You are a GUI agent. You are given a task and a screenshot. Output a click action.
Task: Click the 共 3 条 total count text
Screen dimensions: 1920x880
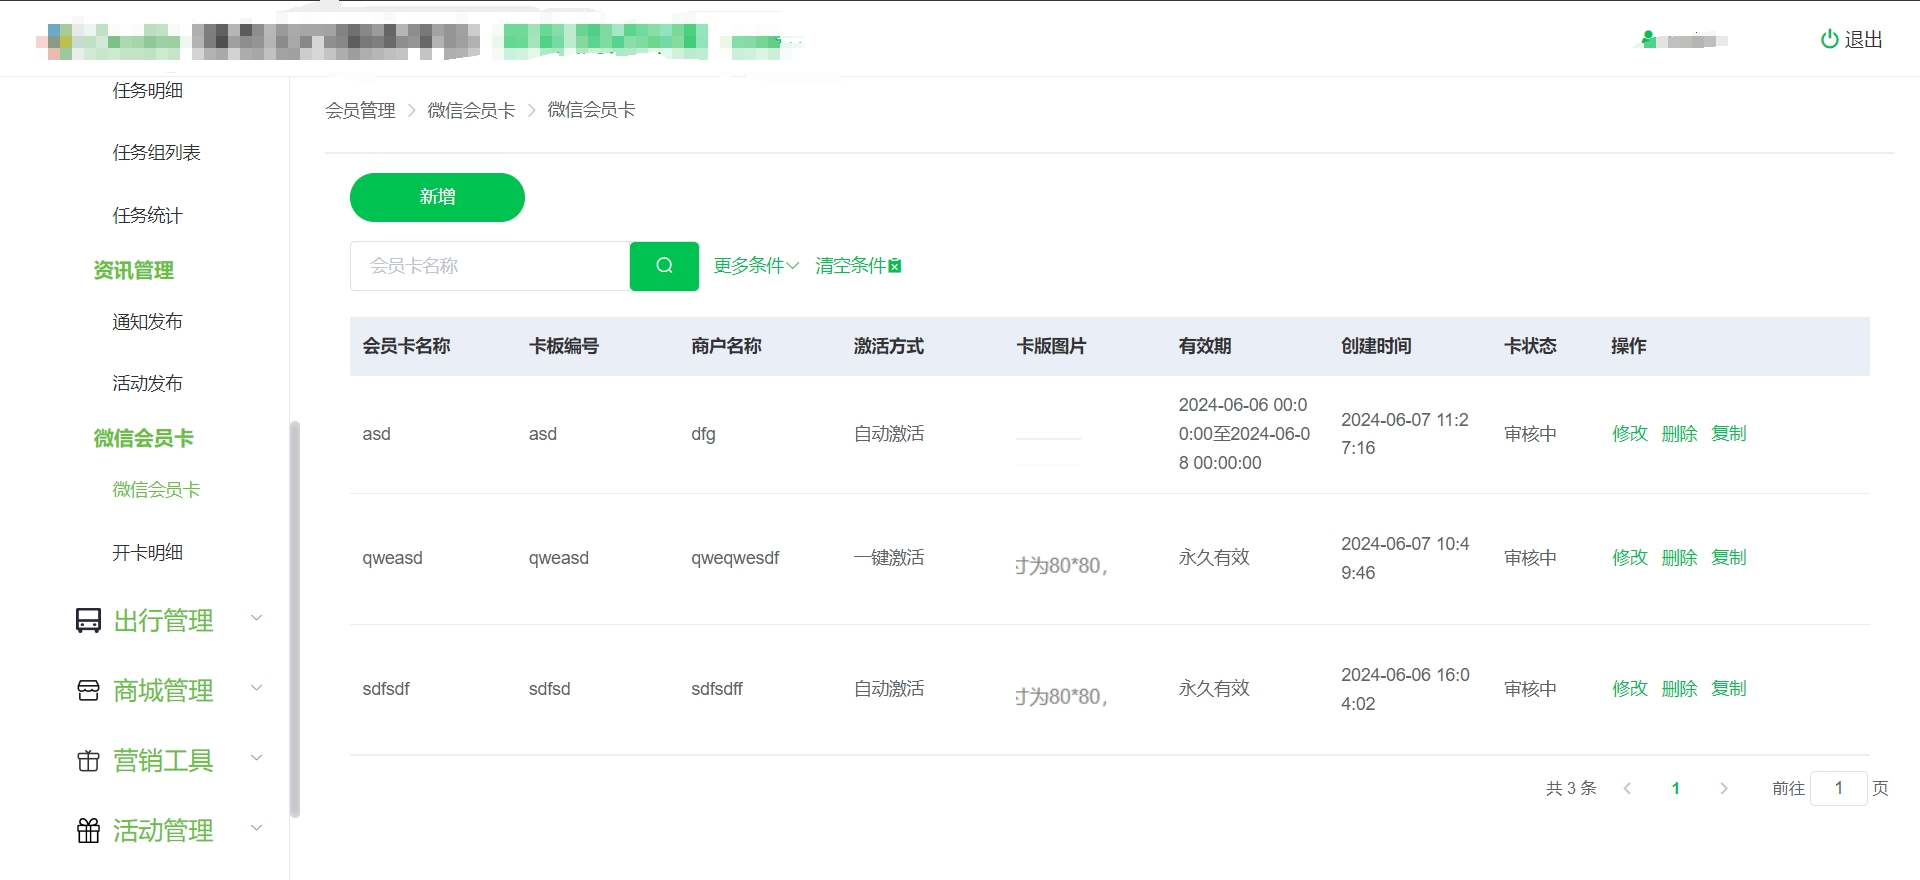tap(1571, 788)
